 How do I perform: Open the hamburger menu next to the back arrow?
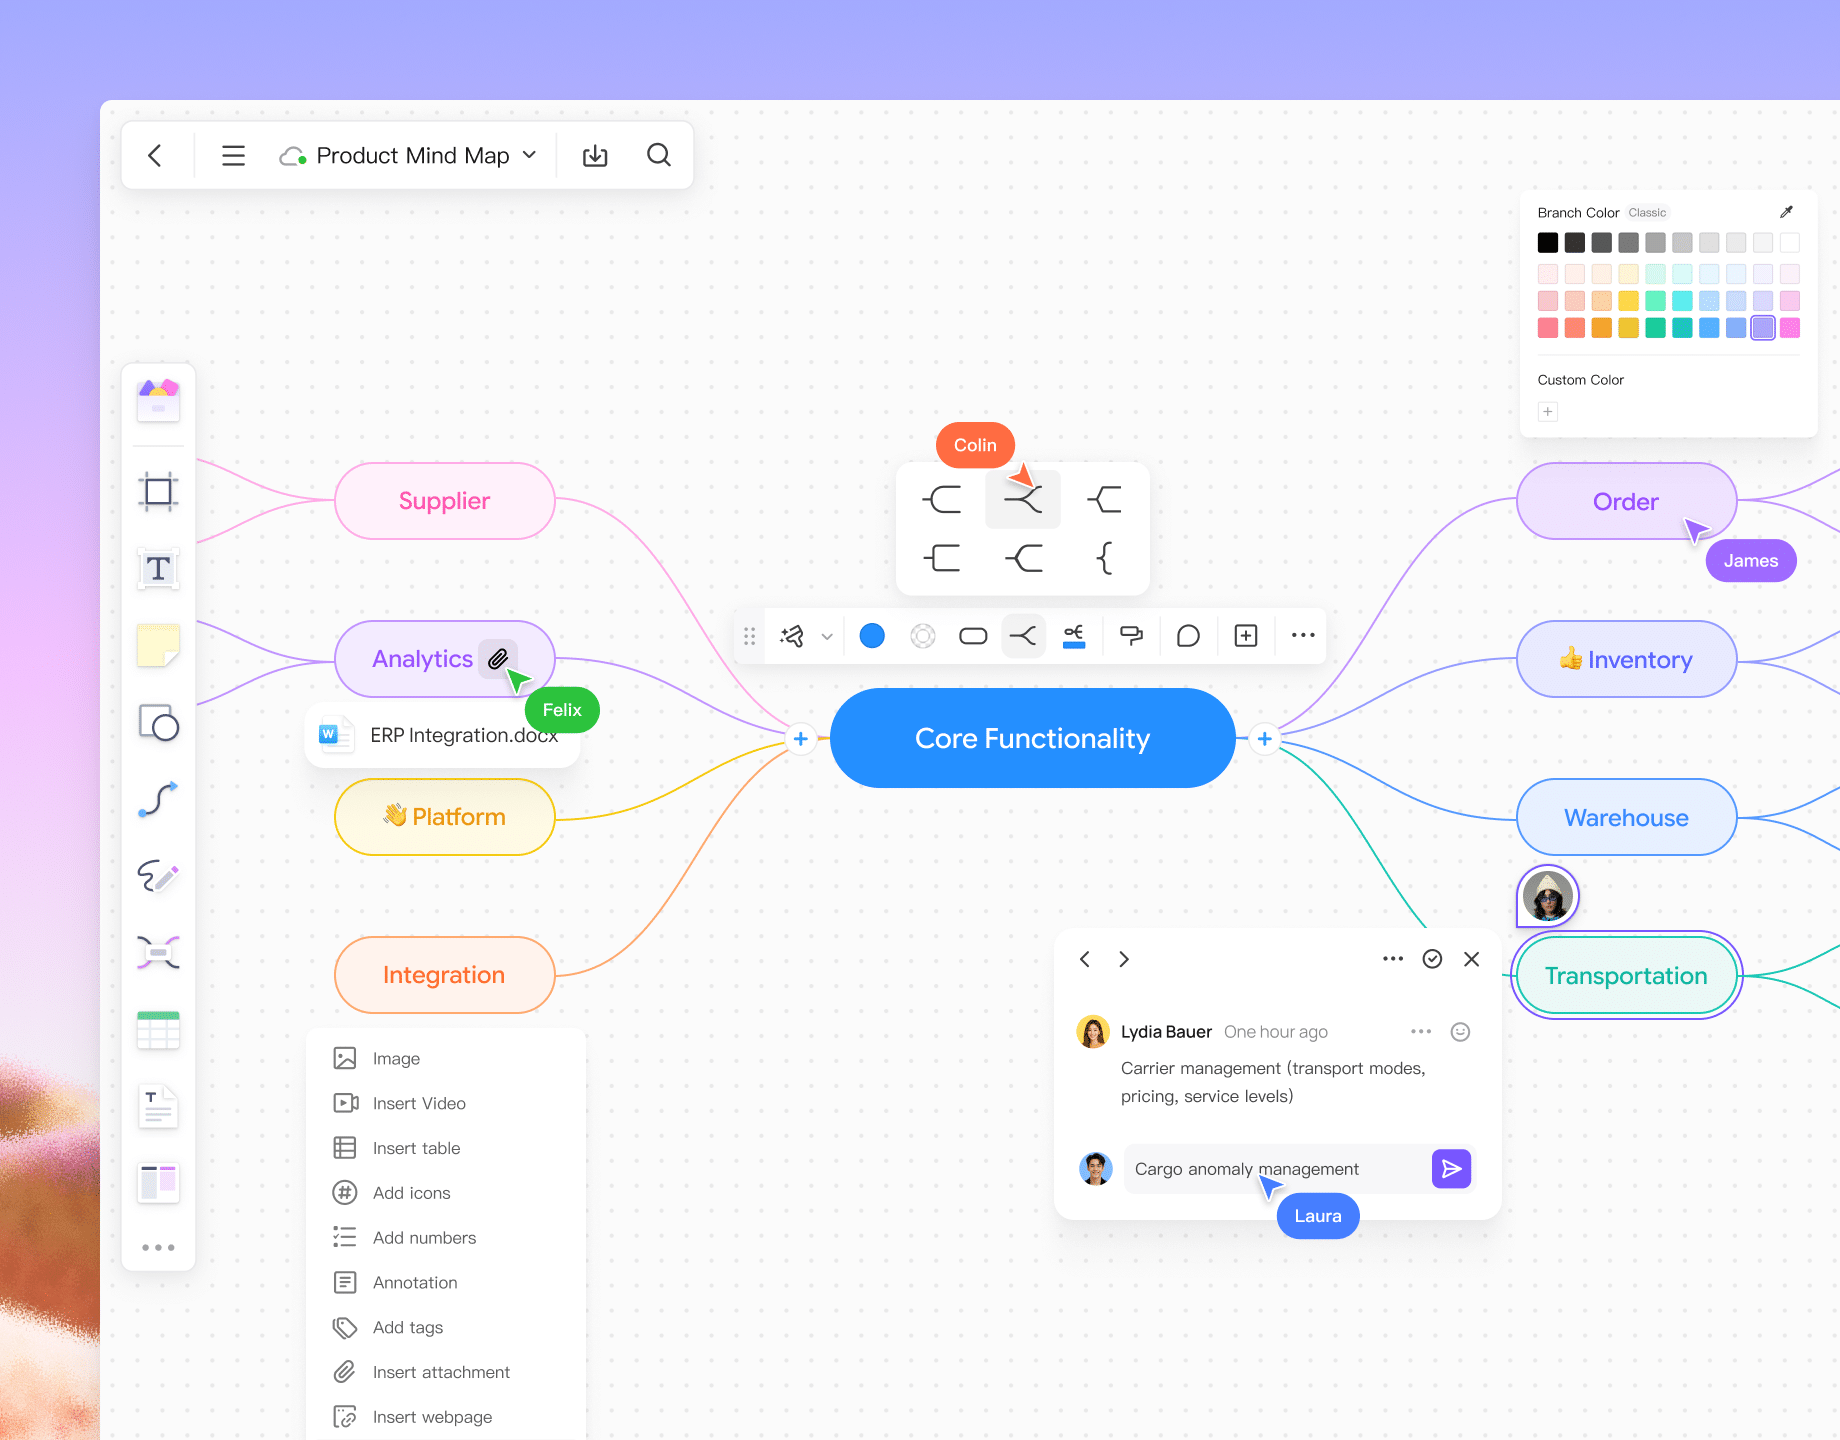(x=233, y=155)
